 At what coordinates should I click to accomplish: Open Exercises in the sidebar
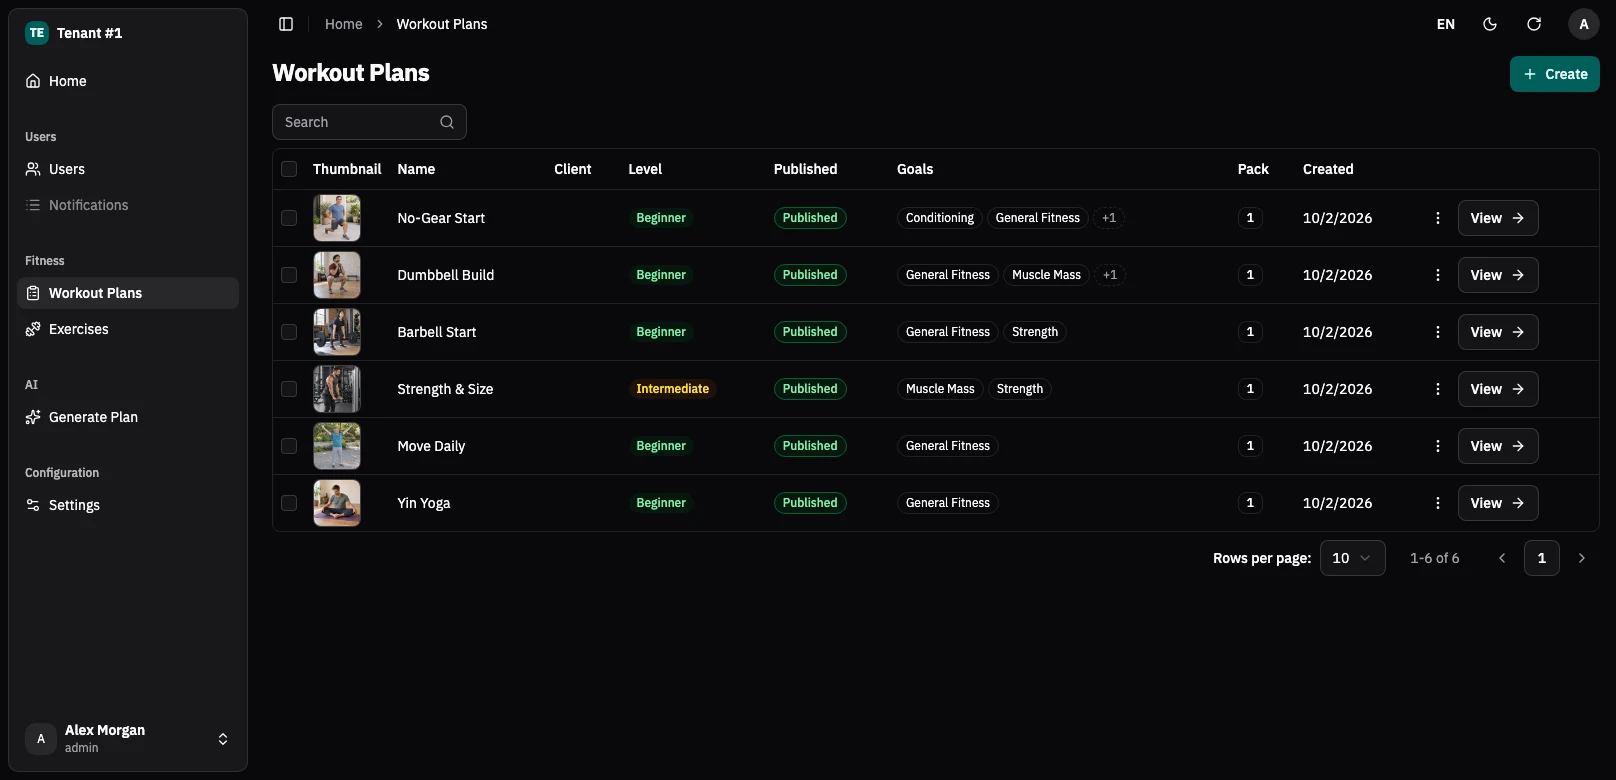(128, 329)
